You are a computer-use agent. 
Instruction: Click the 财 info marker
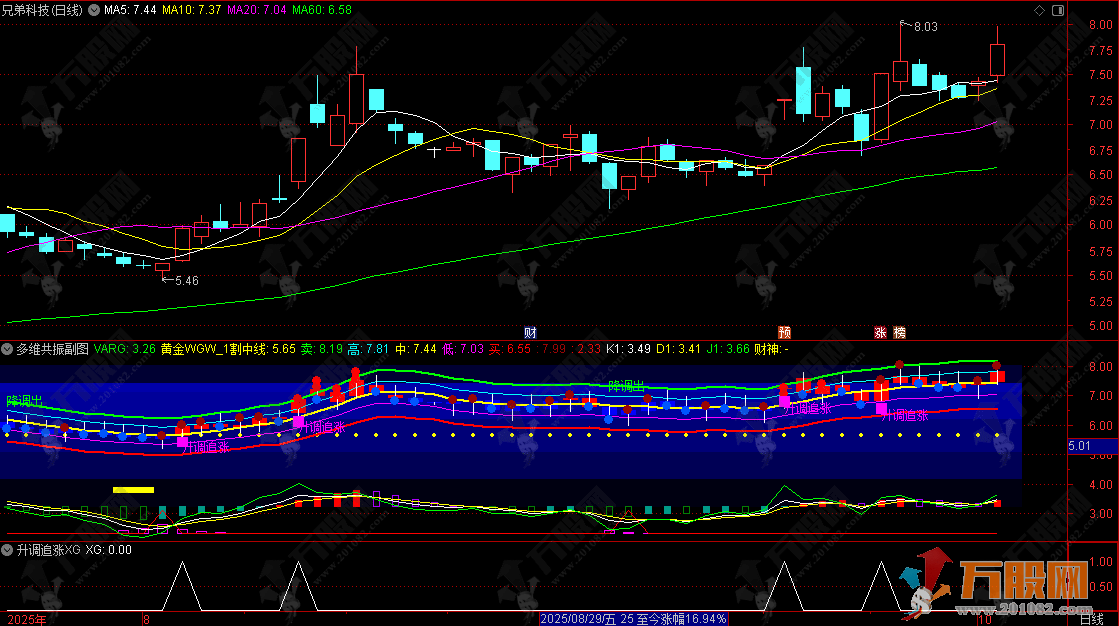530,331
